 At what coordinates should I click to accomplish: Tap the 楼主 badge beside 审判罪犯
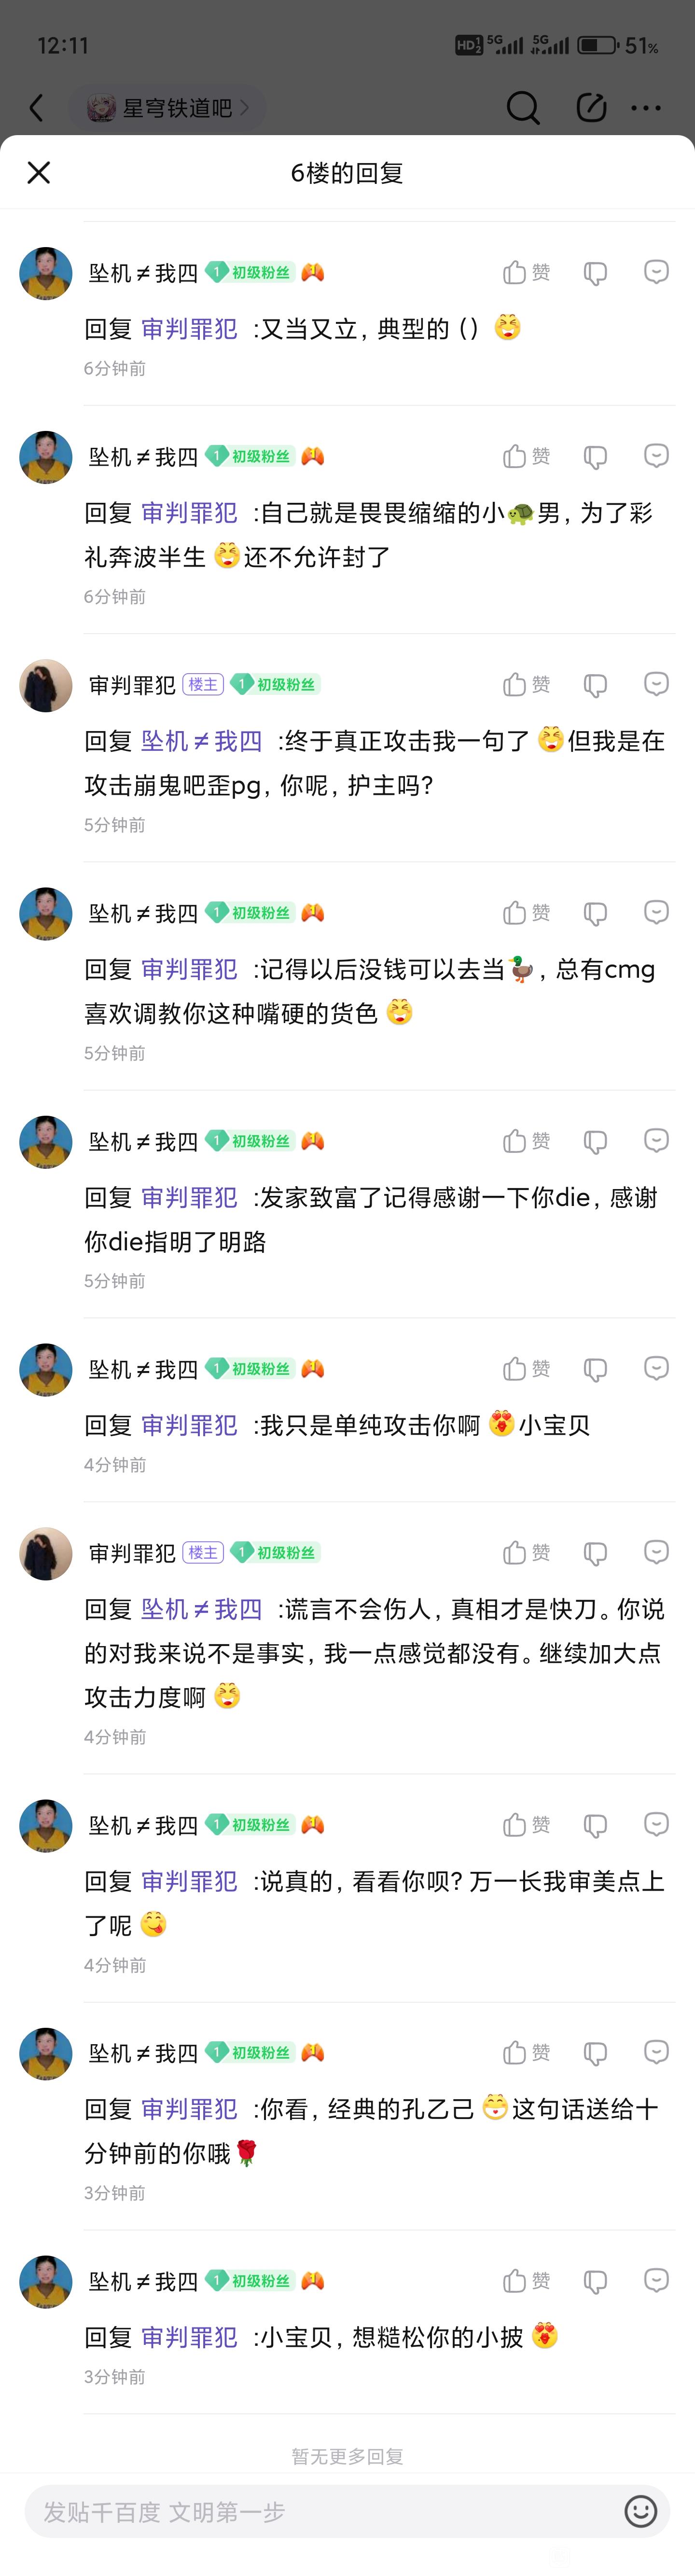[x=203, y=685]
